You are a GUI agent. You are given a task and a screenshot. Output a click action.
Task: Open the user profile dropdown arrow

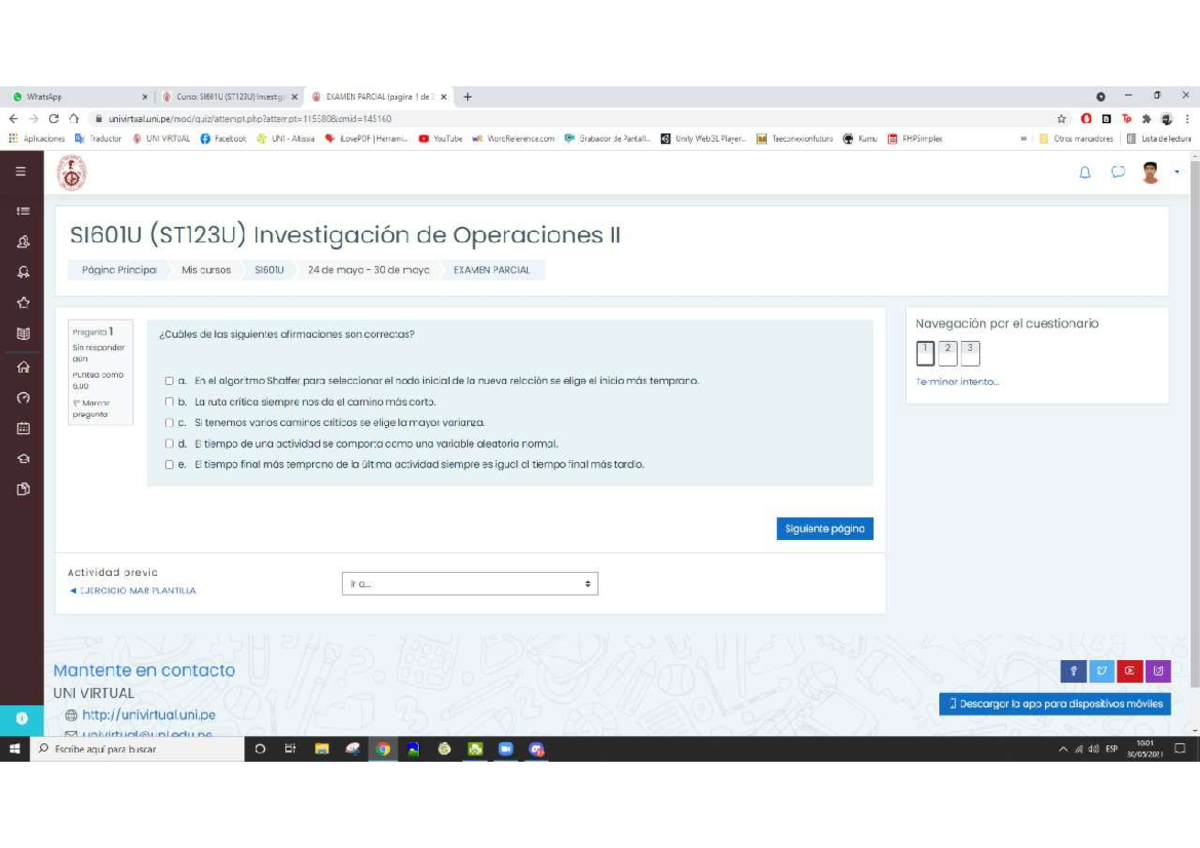tap(1176, 173)
